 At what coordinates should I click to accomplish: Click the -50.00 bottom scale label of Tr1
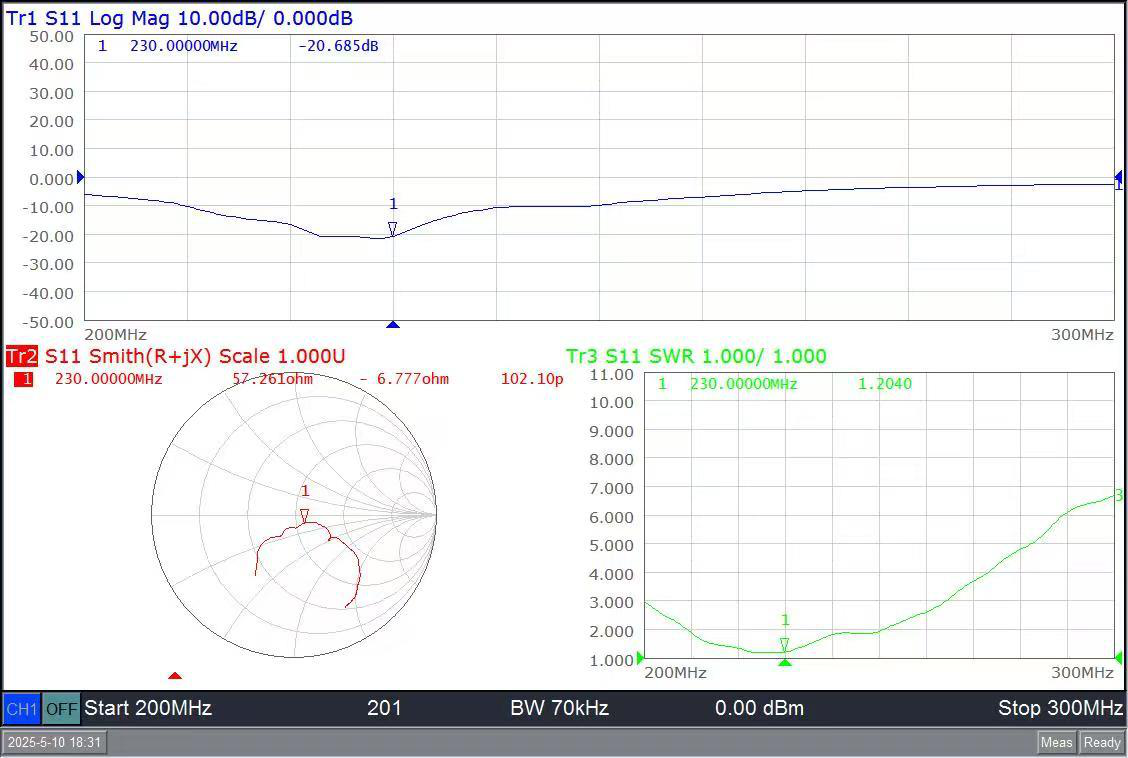coord(48,321)
